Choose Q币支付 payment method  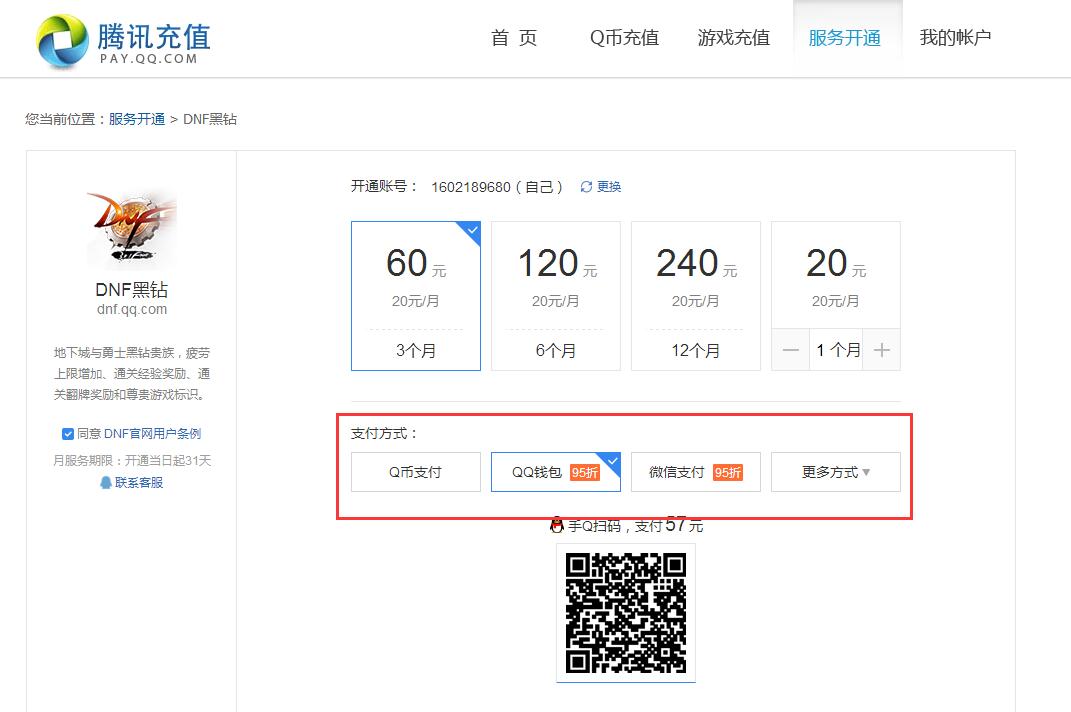click(x=416, y=472)
